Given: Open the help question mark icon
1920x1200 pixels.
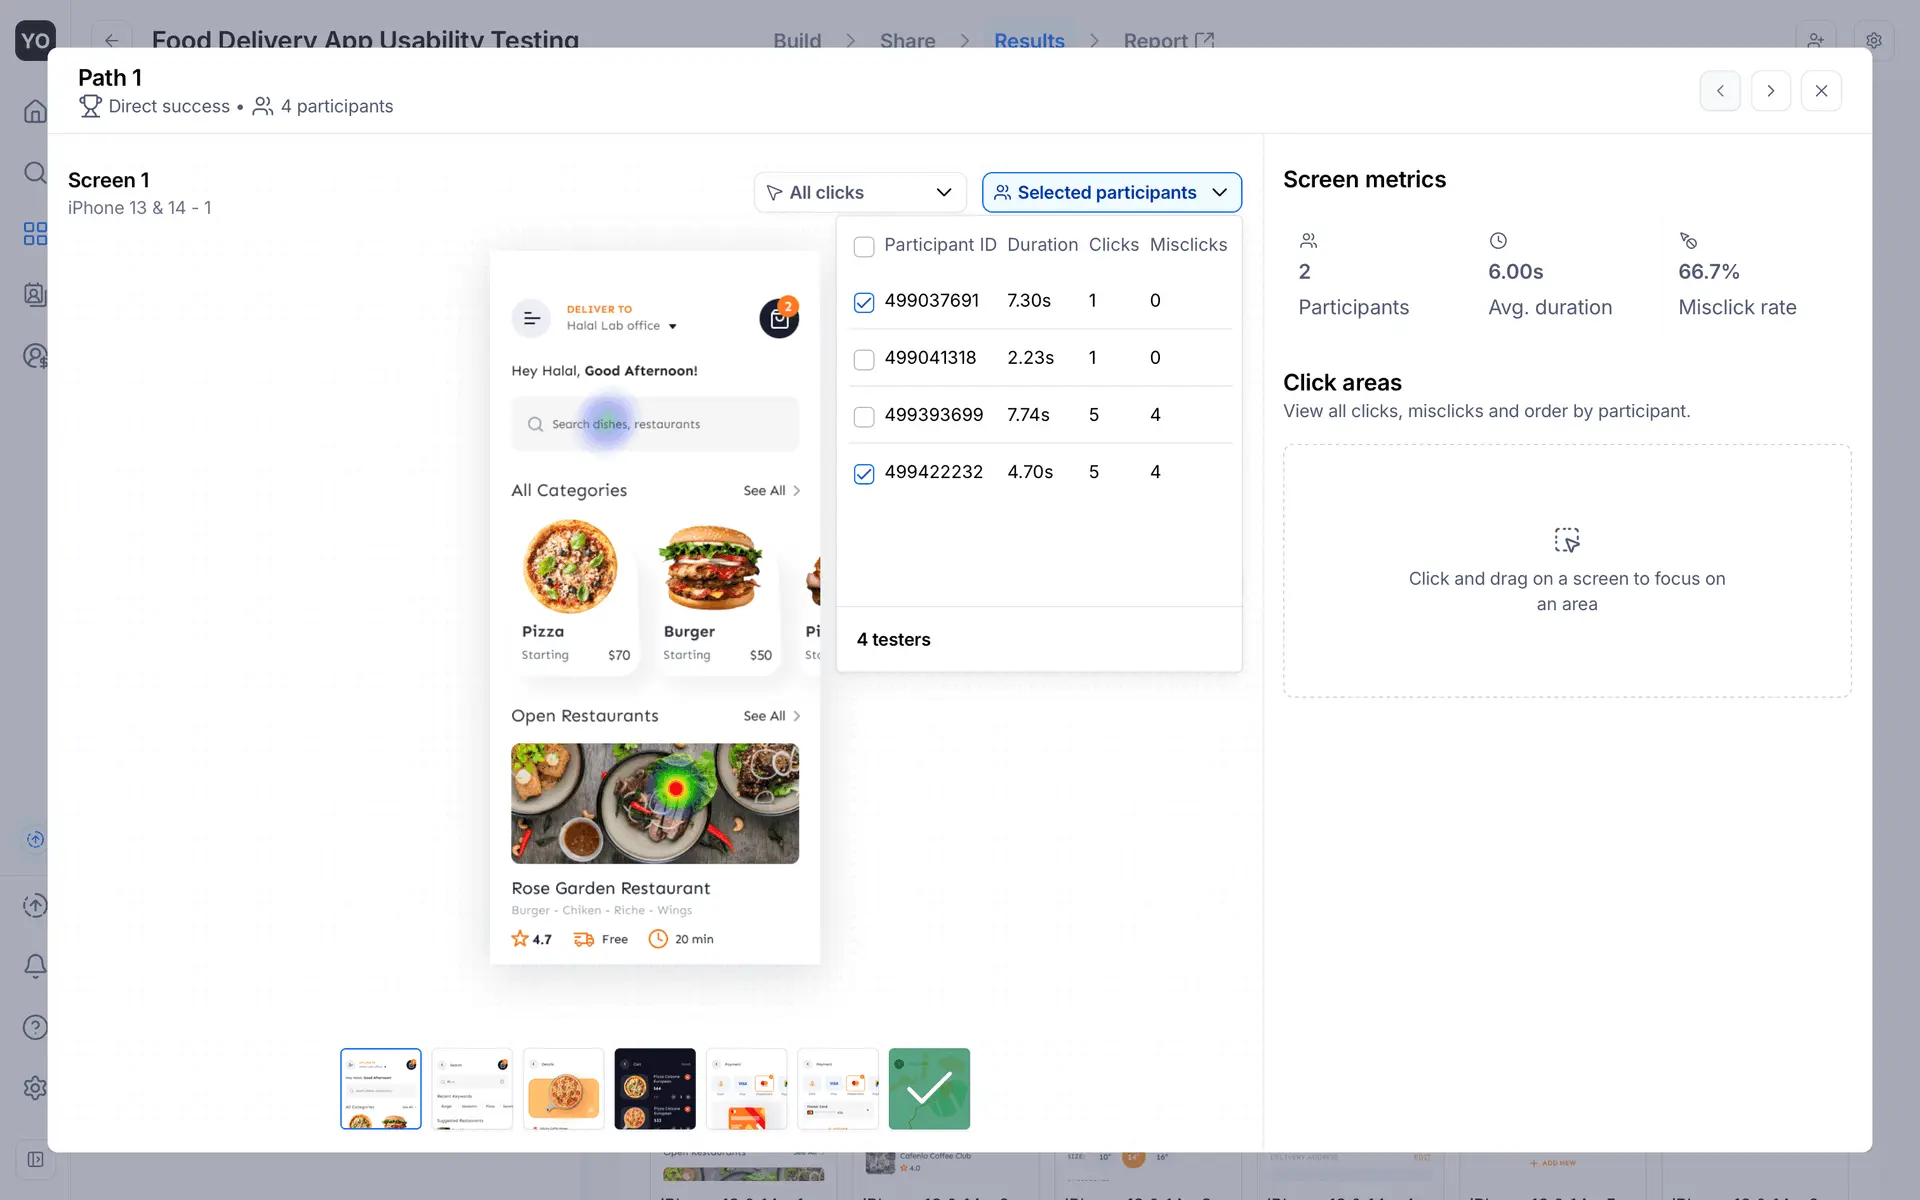Looking at the screenshot, I should 35,1027.
